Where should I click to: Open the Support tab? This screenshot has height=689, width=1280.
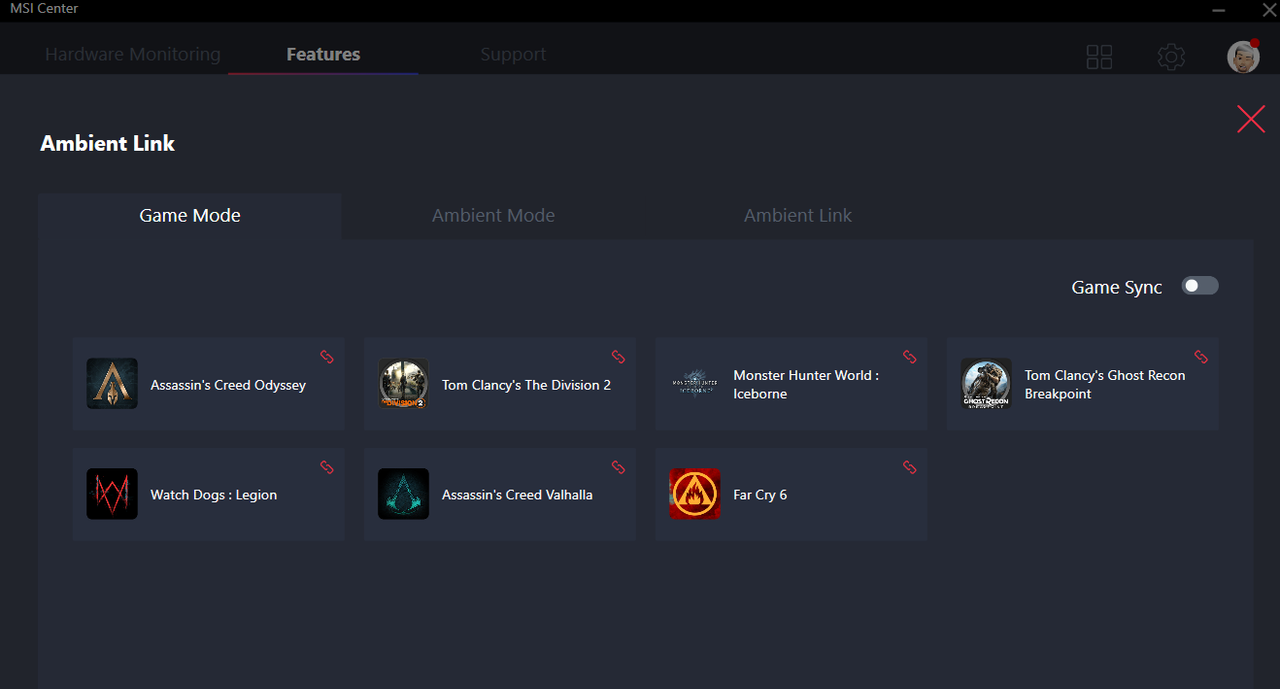513,54
